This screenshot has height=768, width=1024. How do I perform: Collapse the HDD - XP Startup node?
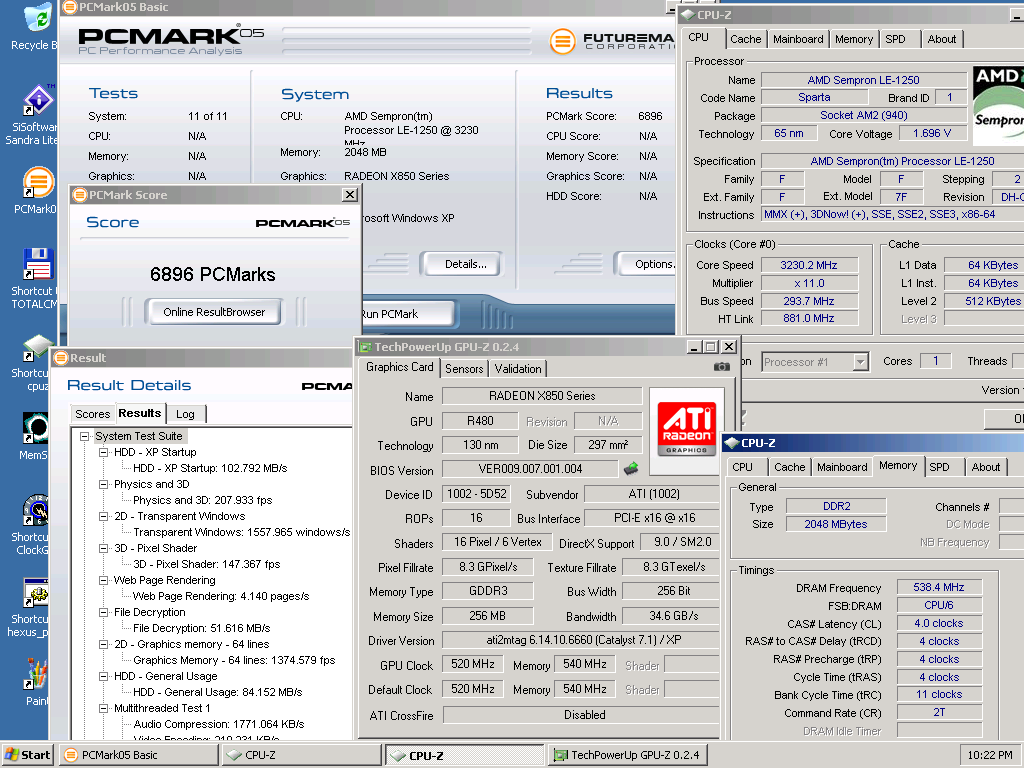(103, 452)
